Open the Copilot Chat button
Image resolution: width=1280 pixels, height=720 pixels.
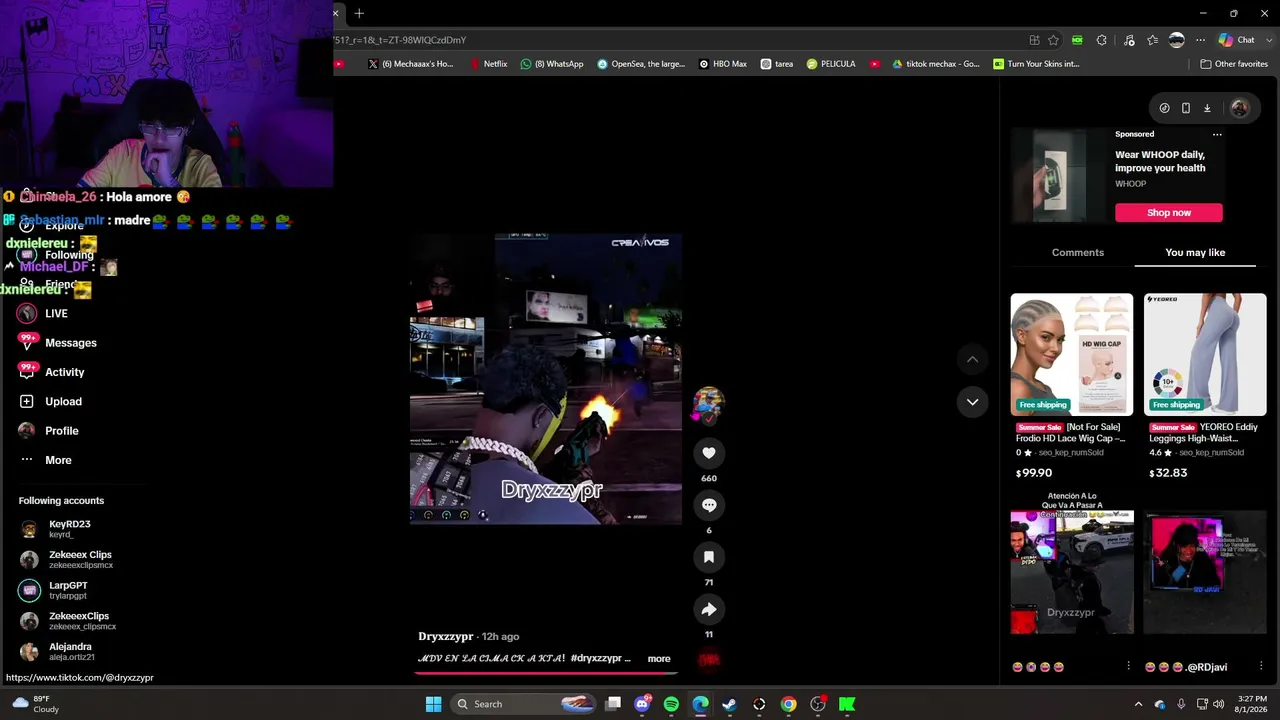(1237, 40)
